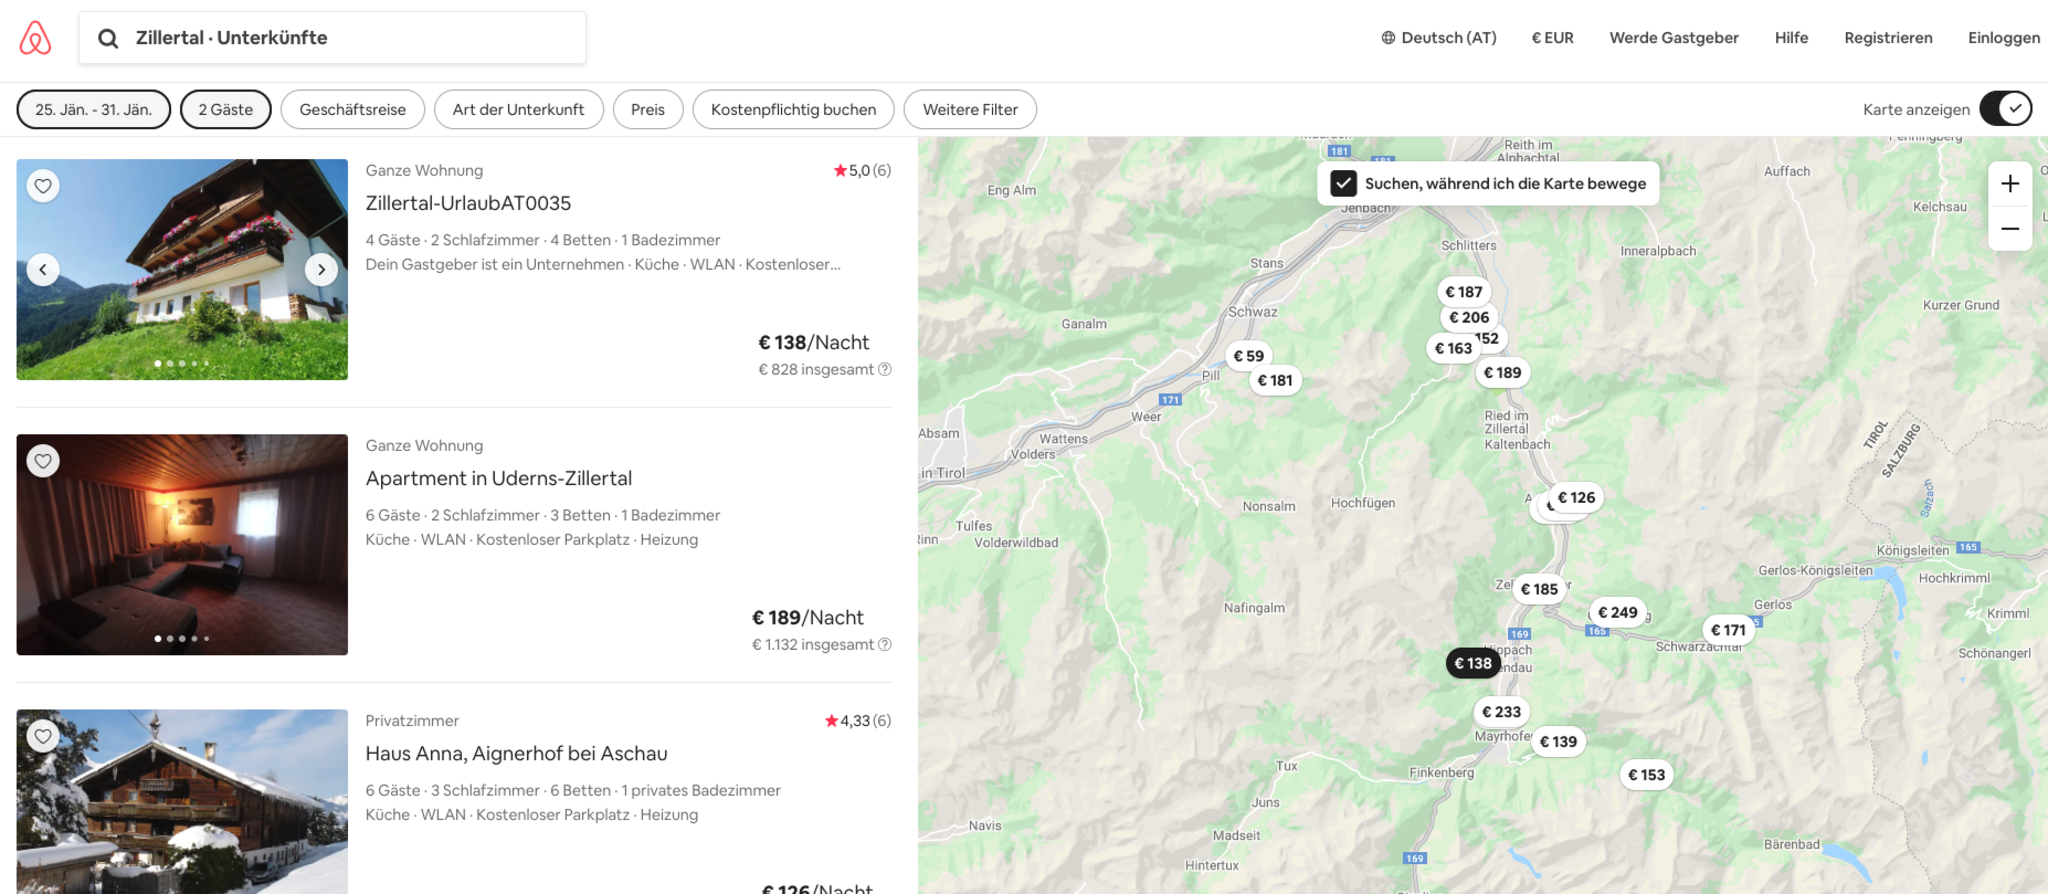The width and height of the screenshot is (2048, 894).
Task: Click the 4,33 (6) star rating
Action: click(858, 721)
